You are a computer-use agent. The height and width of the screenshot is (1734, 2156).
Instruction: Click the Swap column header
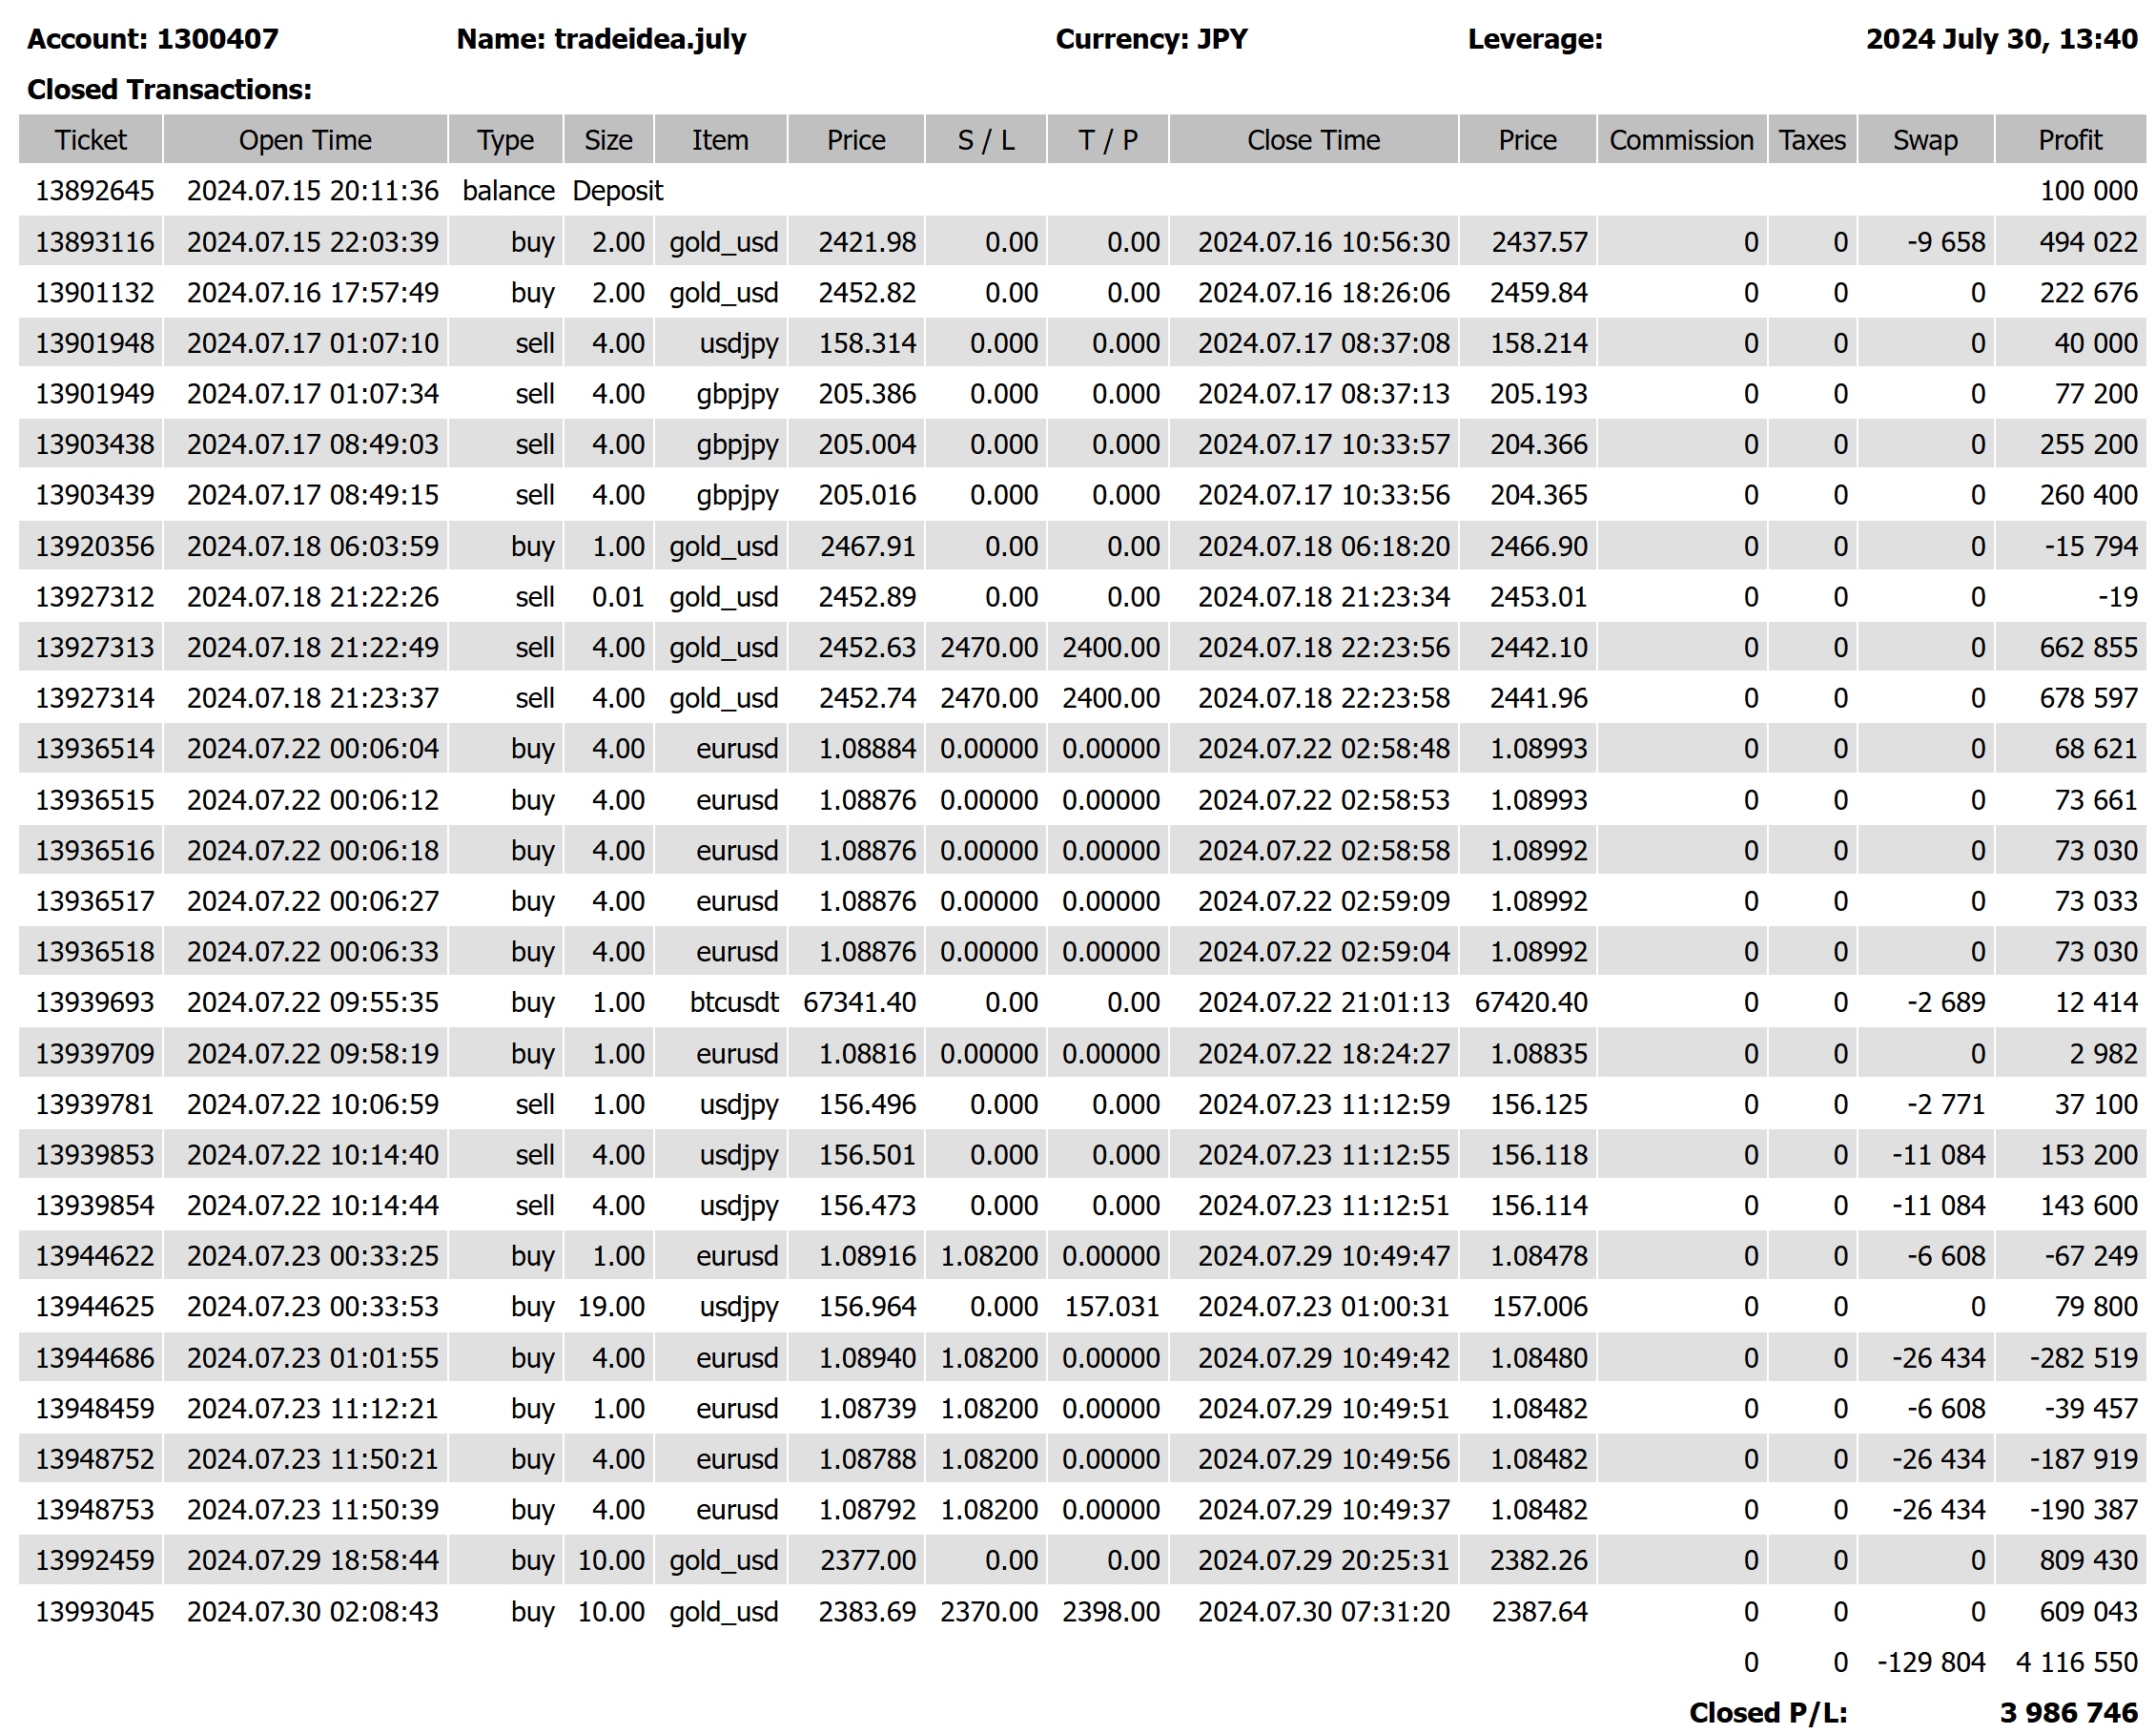tap(1924, 140)
